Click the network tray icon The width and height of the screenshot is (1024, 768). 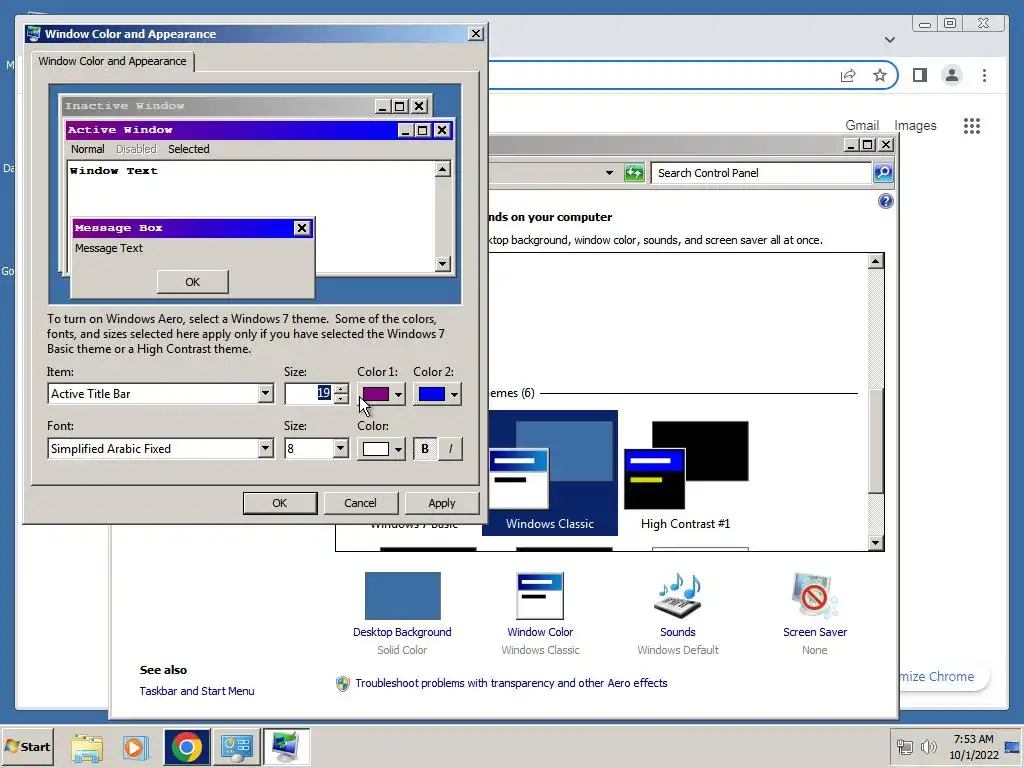(x=904, y=746)
